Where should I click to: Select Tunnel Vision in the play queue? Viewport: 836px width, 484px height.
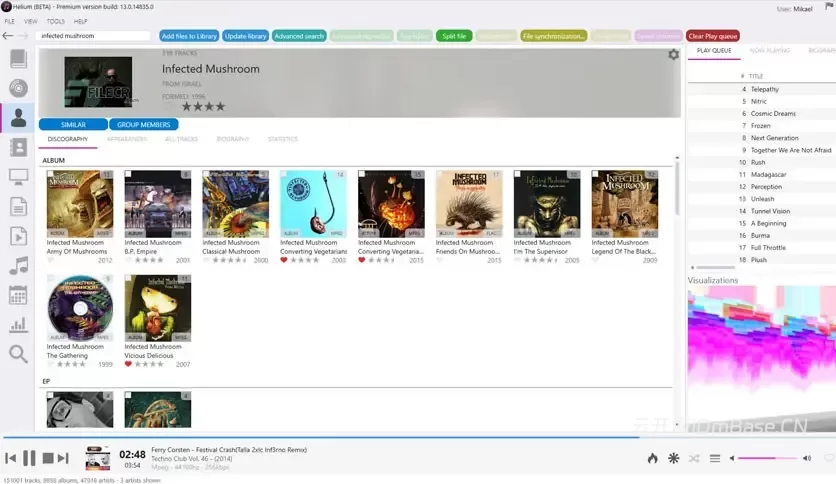[770, 211]
